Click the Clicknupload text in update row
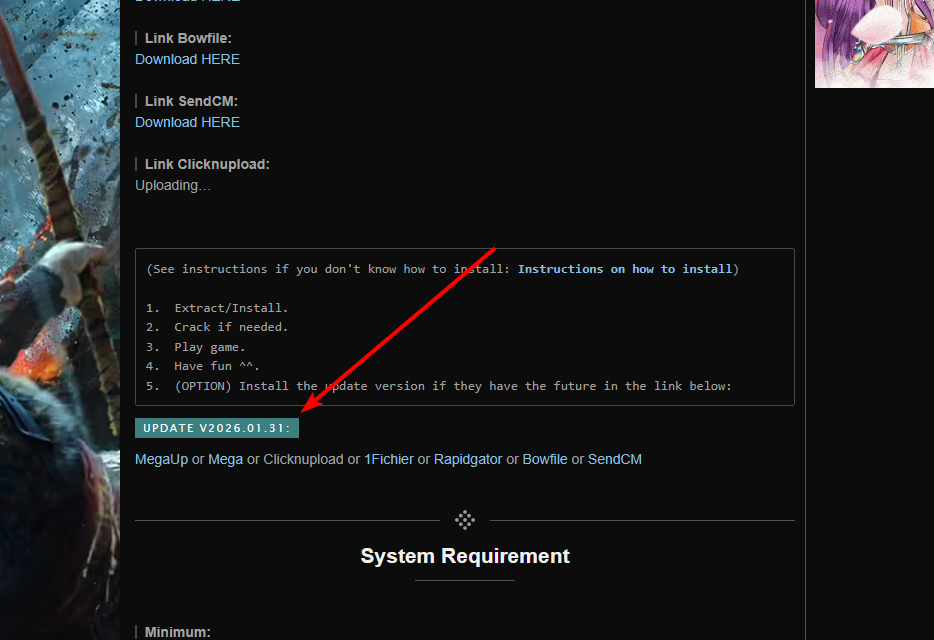The image size is (934, 640). [303, 459]
